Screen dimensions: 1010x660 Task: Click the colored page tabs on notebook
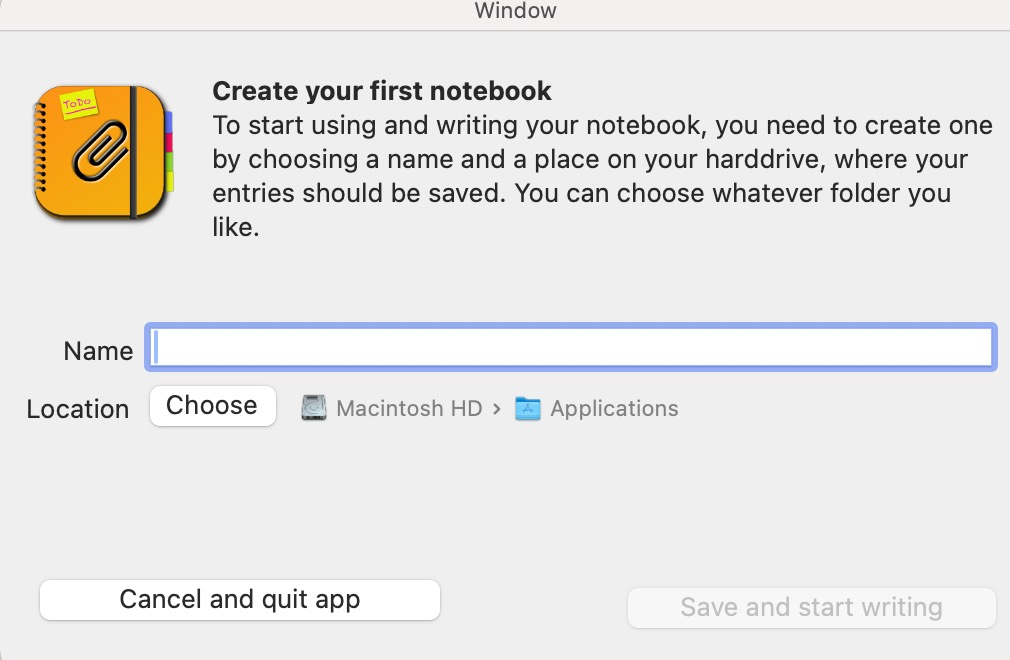point(169,151)
